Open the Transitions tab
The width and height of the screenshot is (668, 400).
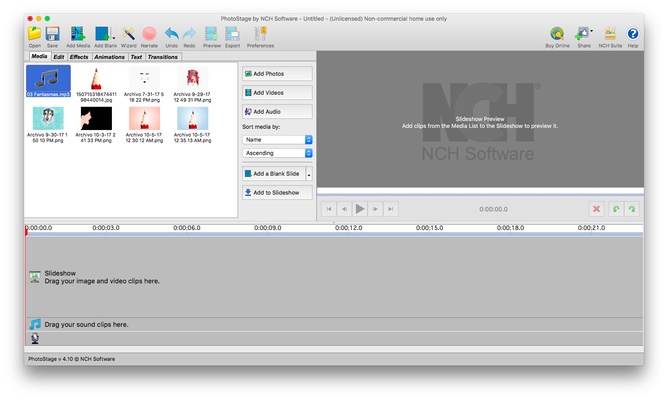163,57
